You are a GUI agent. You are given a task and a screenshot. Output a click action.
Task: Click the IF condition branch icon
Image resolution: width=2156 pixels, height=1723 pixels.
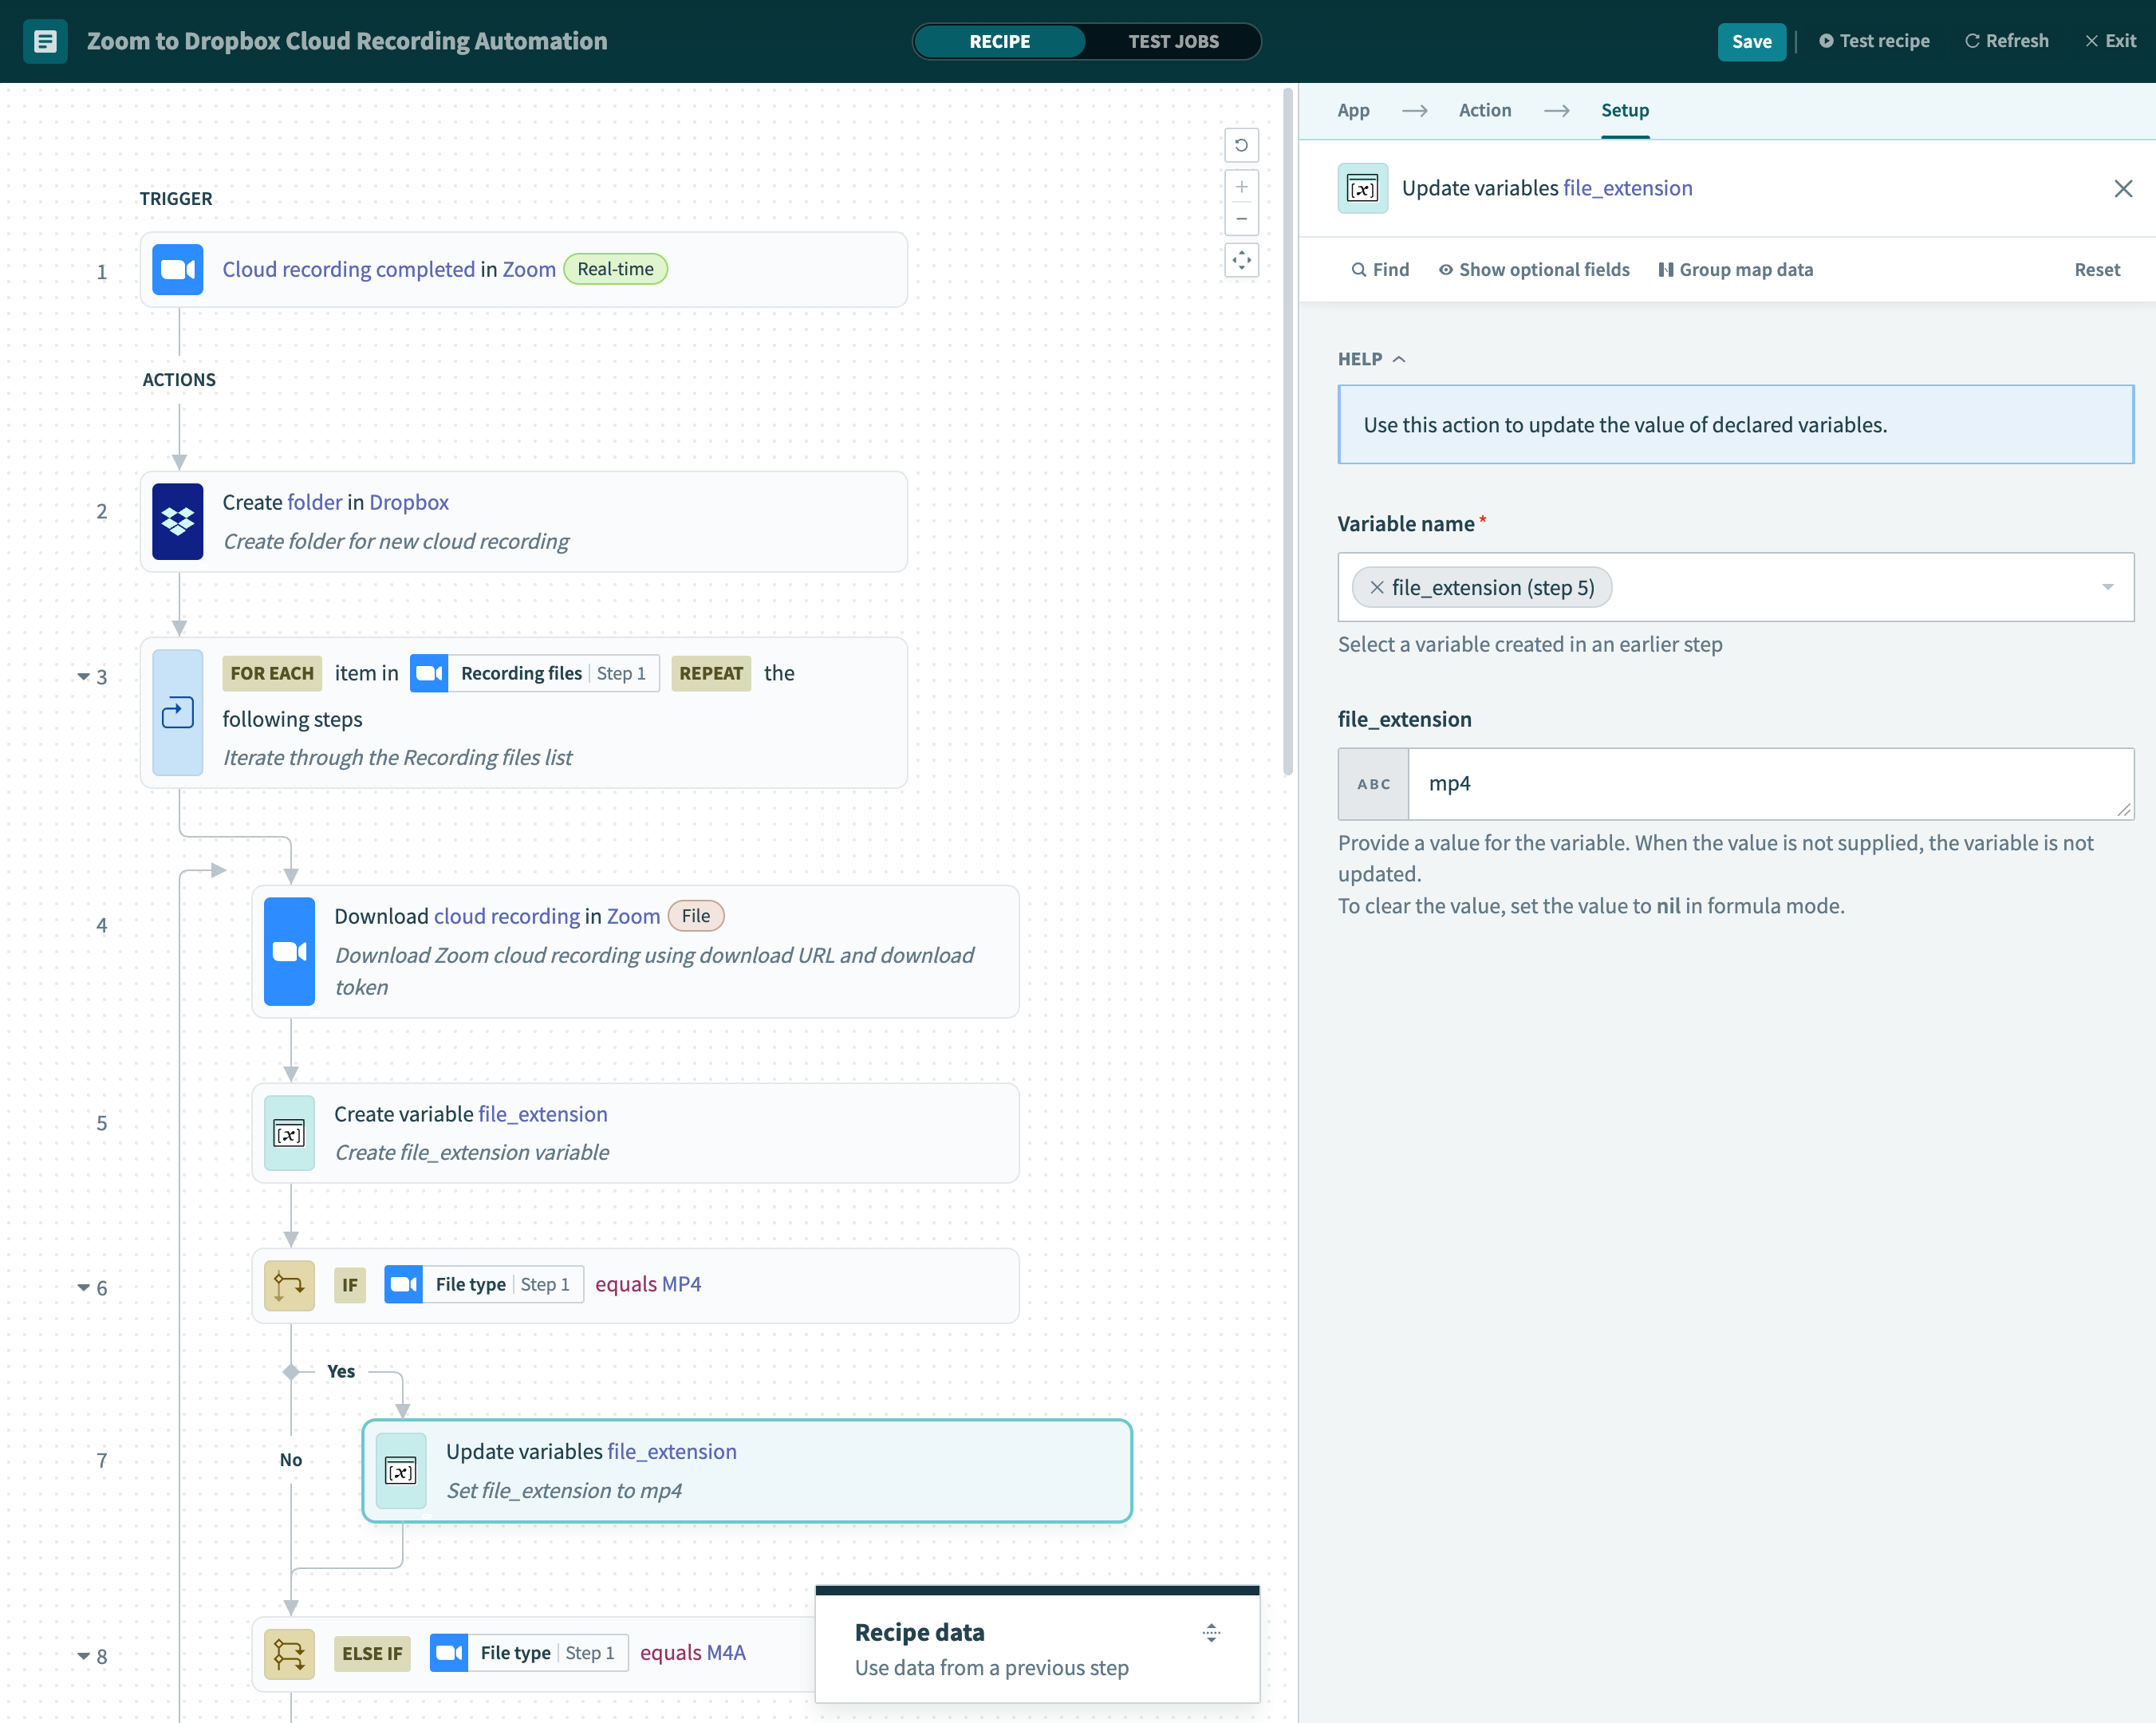289,1285
